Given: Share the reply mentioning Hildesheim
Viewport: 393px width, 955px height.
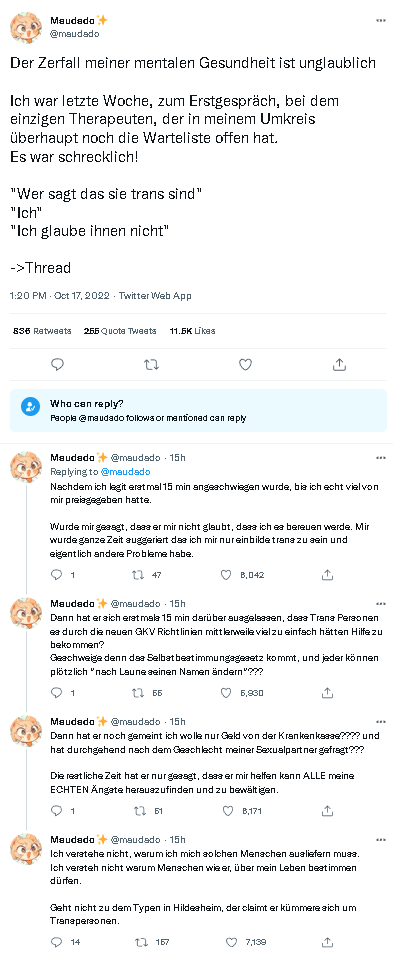Looking at the screenshot, I should 327,942.
